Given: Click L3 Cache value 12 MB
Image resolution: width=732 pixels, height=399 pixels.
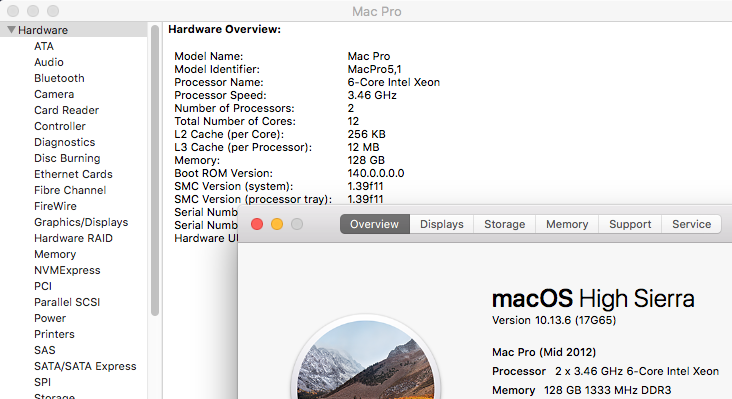Looking at the screenshot, I should point(363,147).
